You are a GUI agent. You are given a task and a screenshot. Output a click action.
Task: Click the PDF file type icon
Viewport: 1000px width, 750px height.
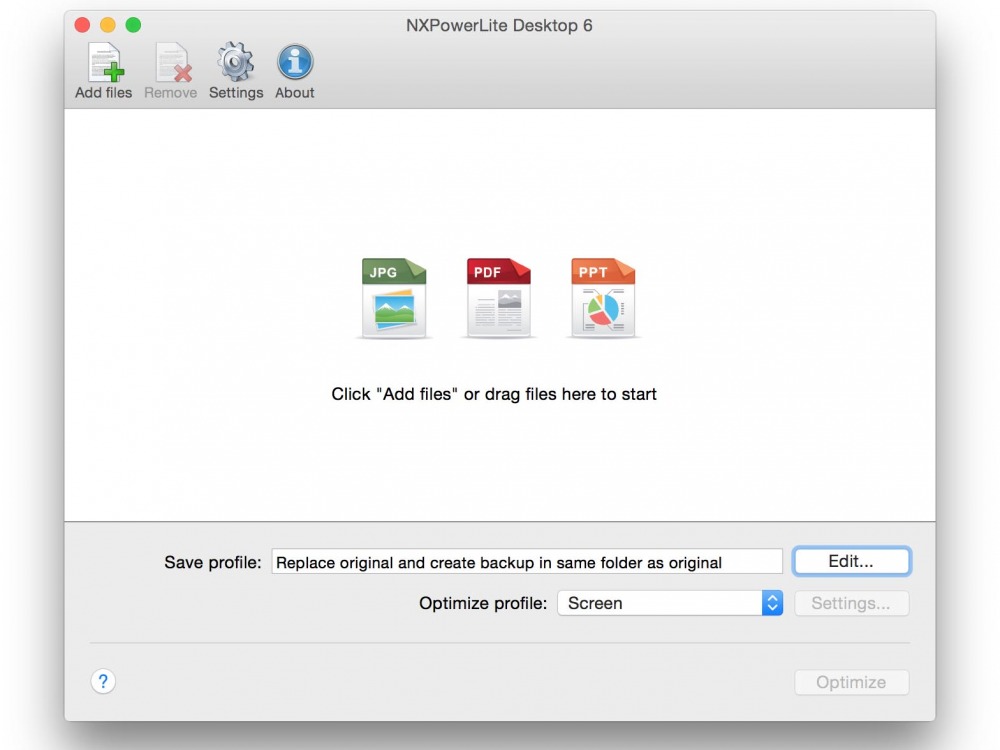click(x=499, y=298)
